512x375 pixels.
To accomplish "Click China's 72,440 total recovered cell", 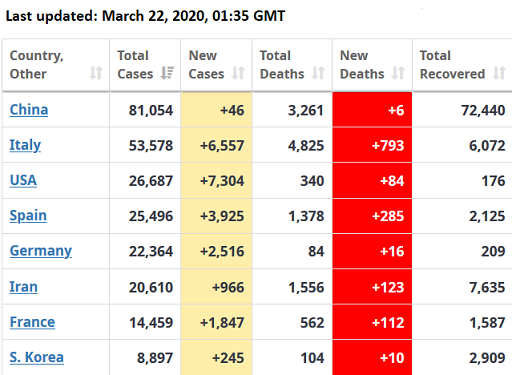I will (462, 110).
